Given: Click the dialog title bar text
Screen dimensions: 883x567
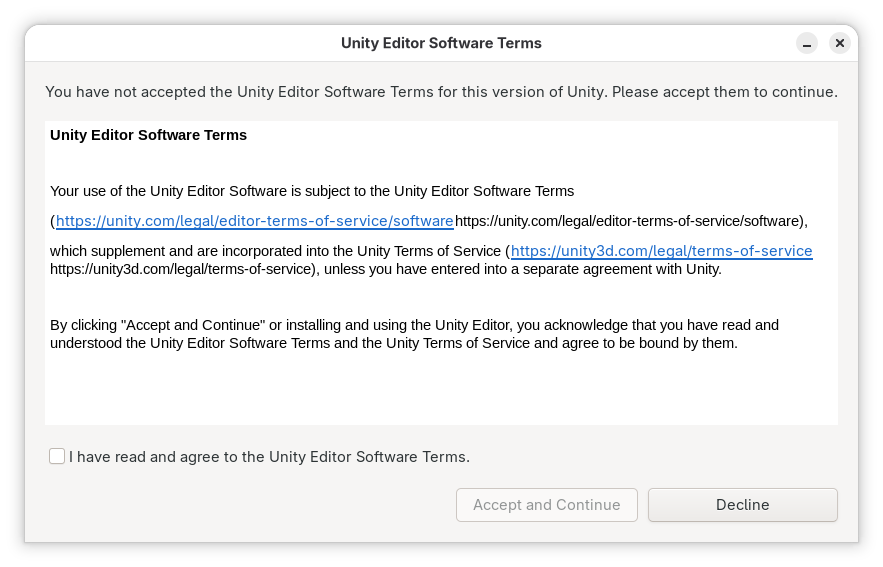Looking at the screenshot, I should [441, 43].
